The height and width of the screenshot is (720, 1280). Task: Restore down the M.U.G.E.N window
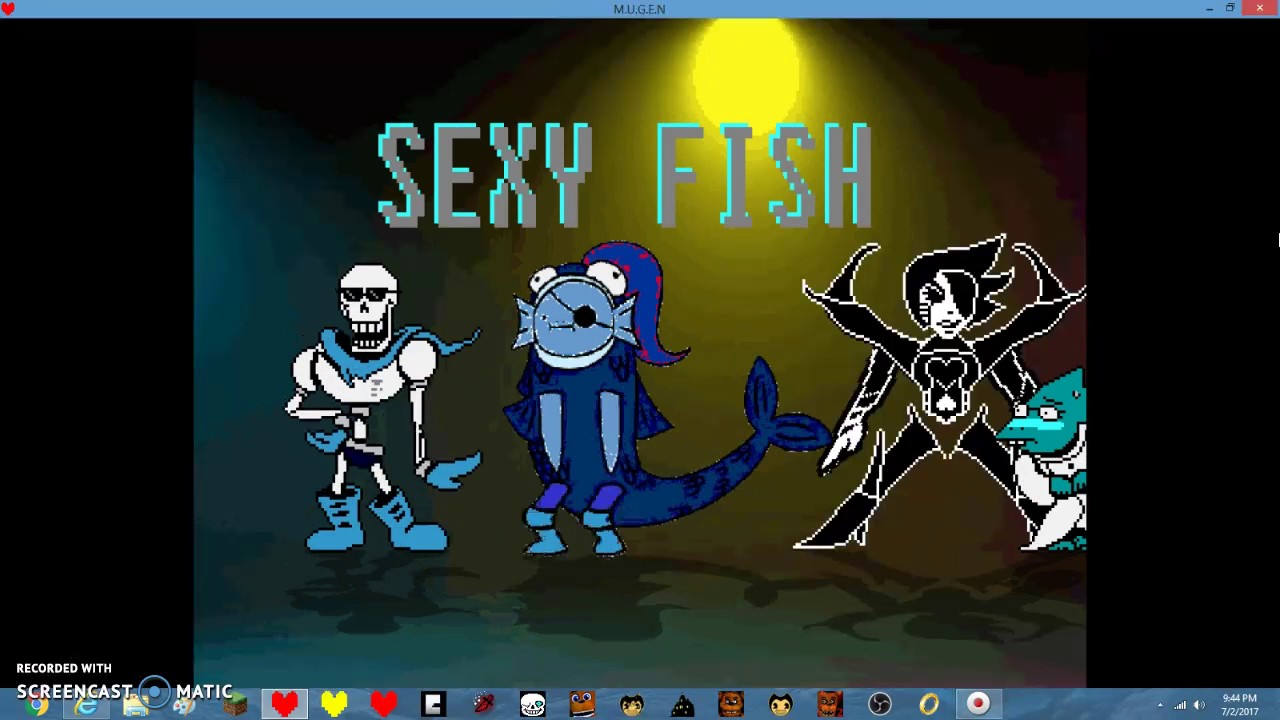(1230, 9)
